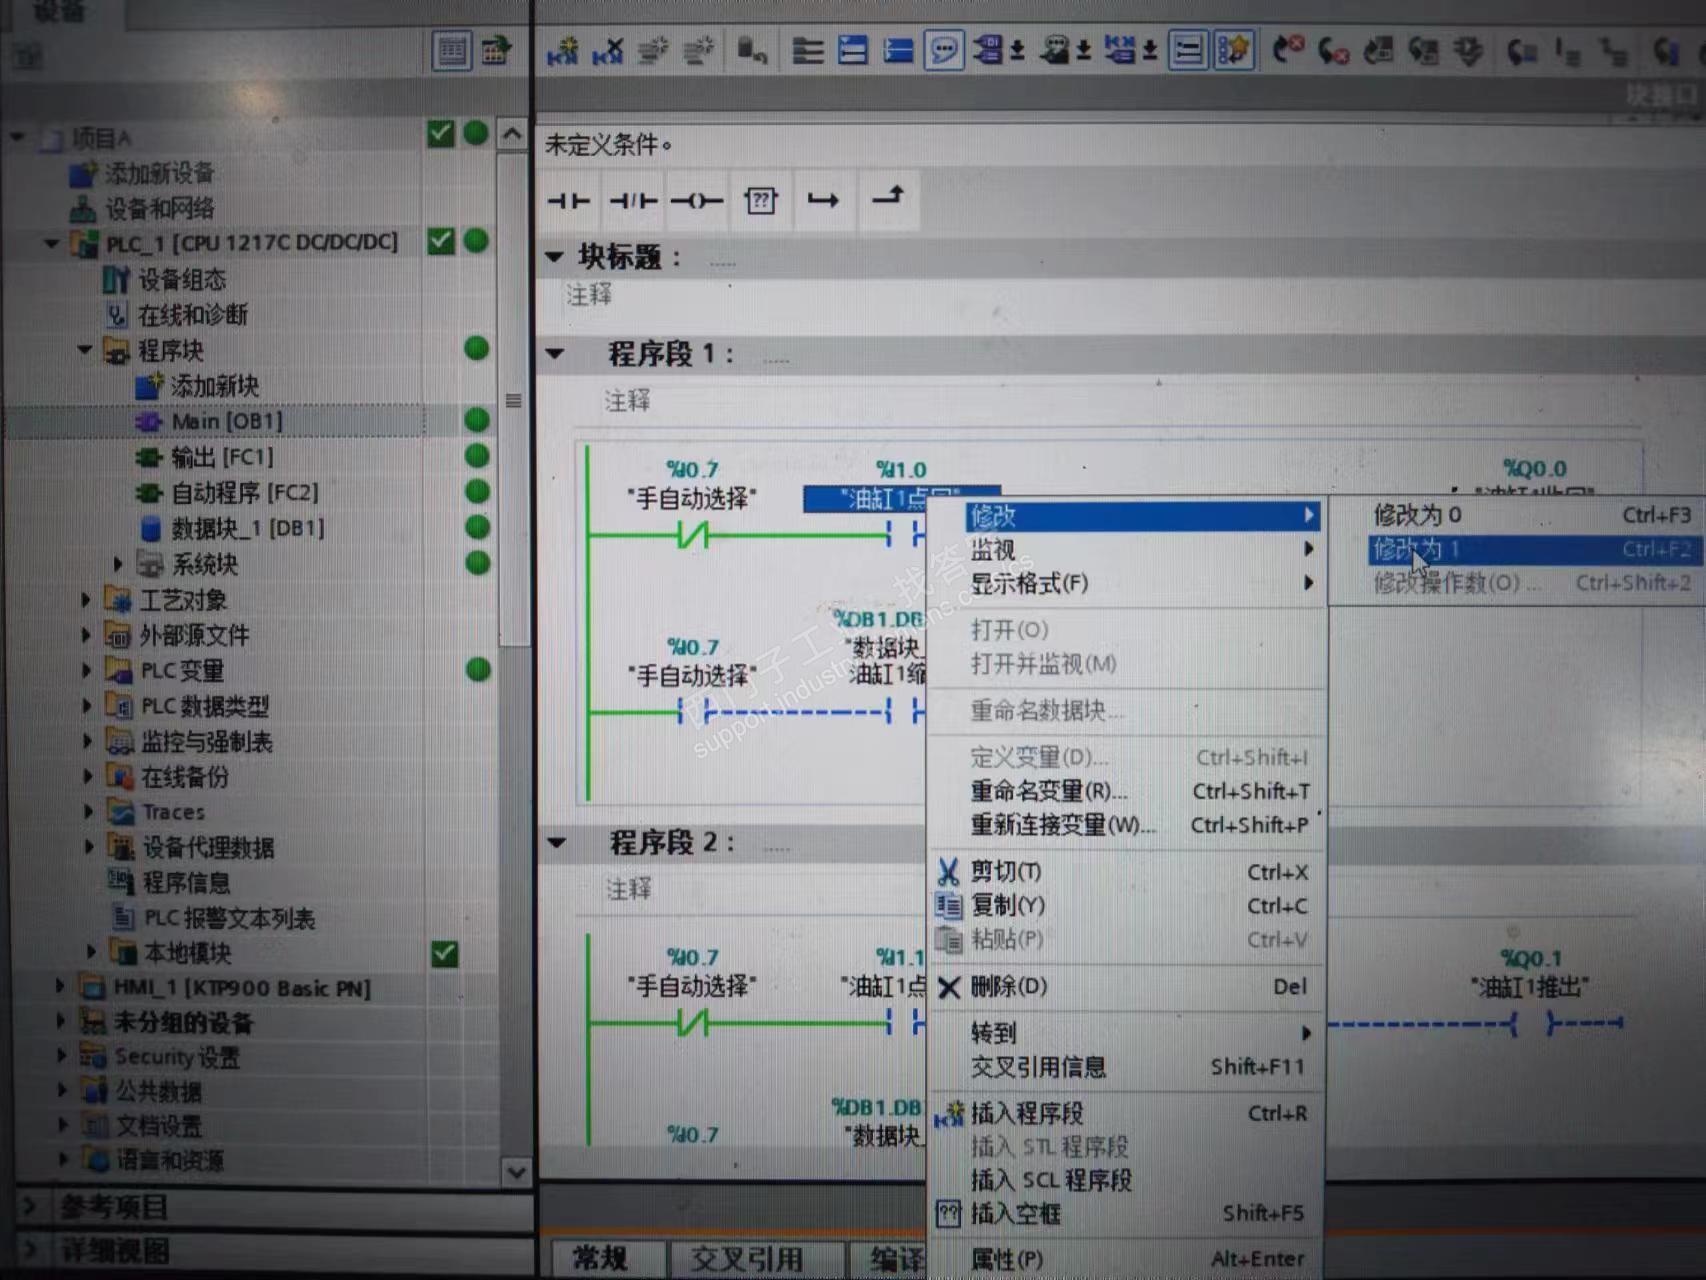The width and height of the screenshot is (1706, 1280).
Task: Choose 删除 from the context menu
Action: [1127, 986]
